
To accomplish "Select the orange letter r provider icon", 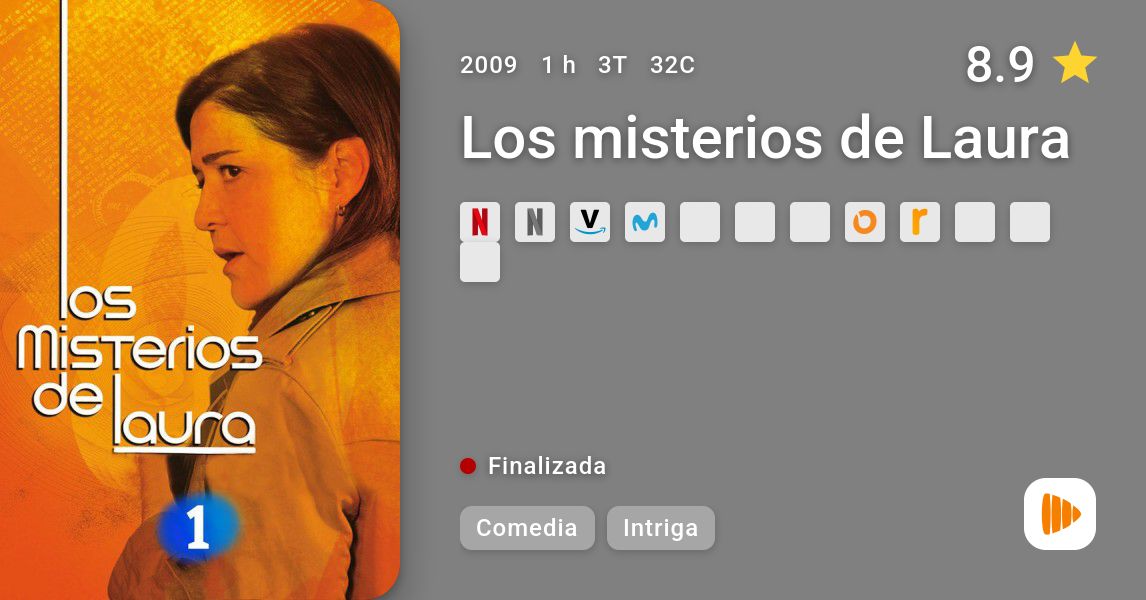I will (919, 222).
